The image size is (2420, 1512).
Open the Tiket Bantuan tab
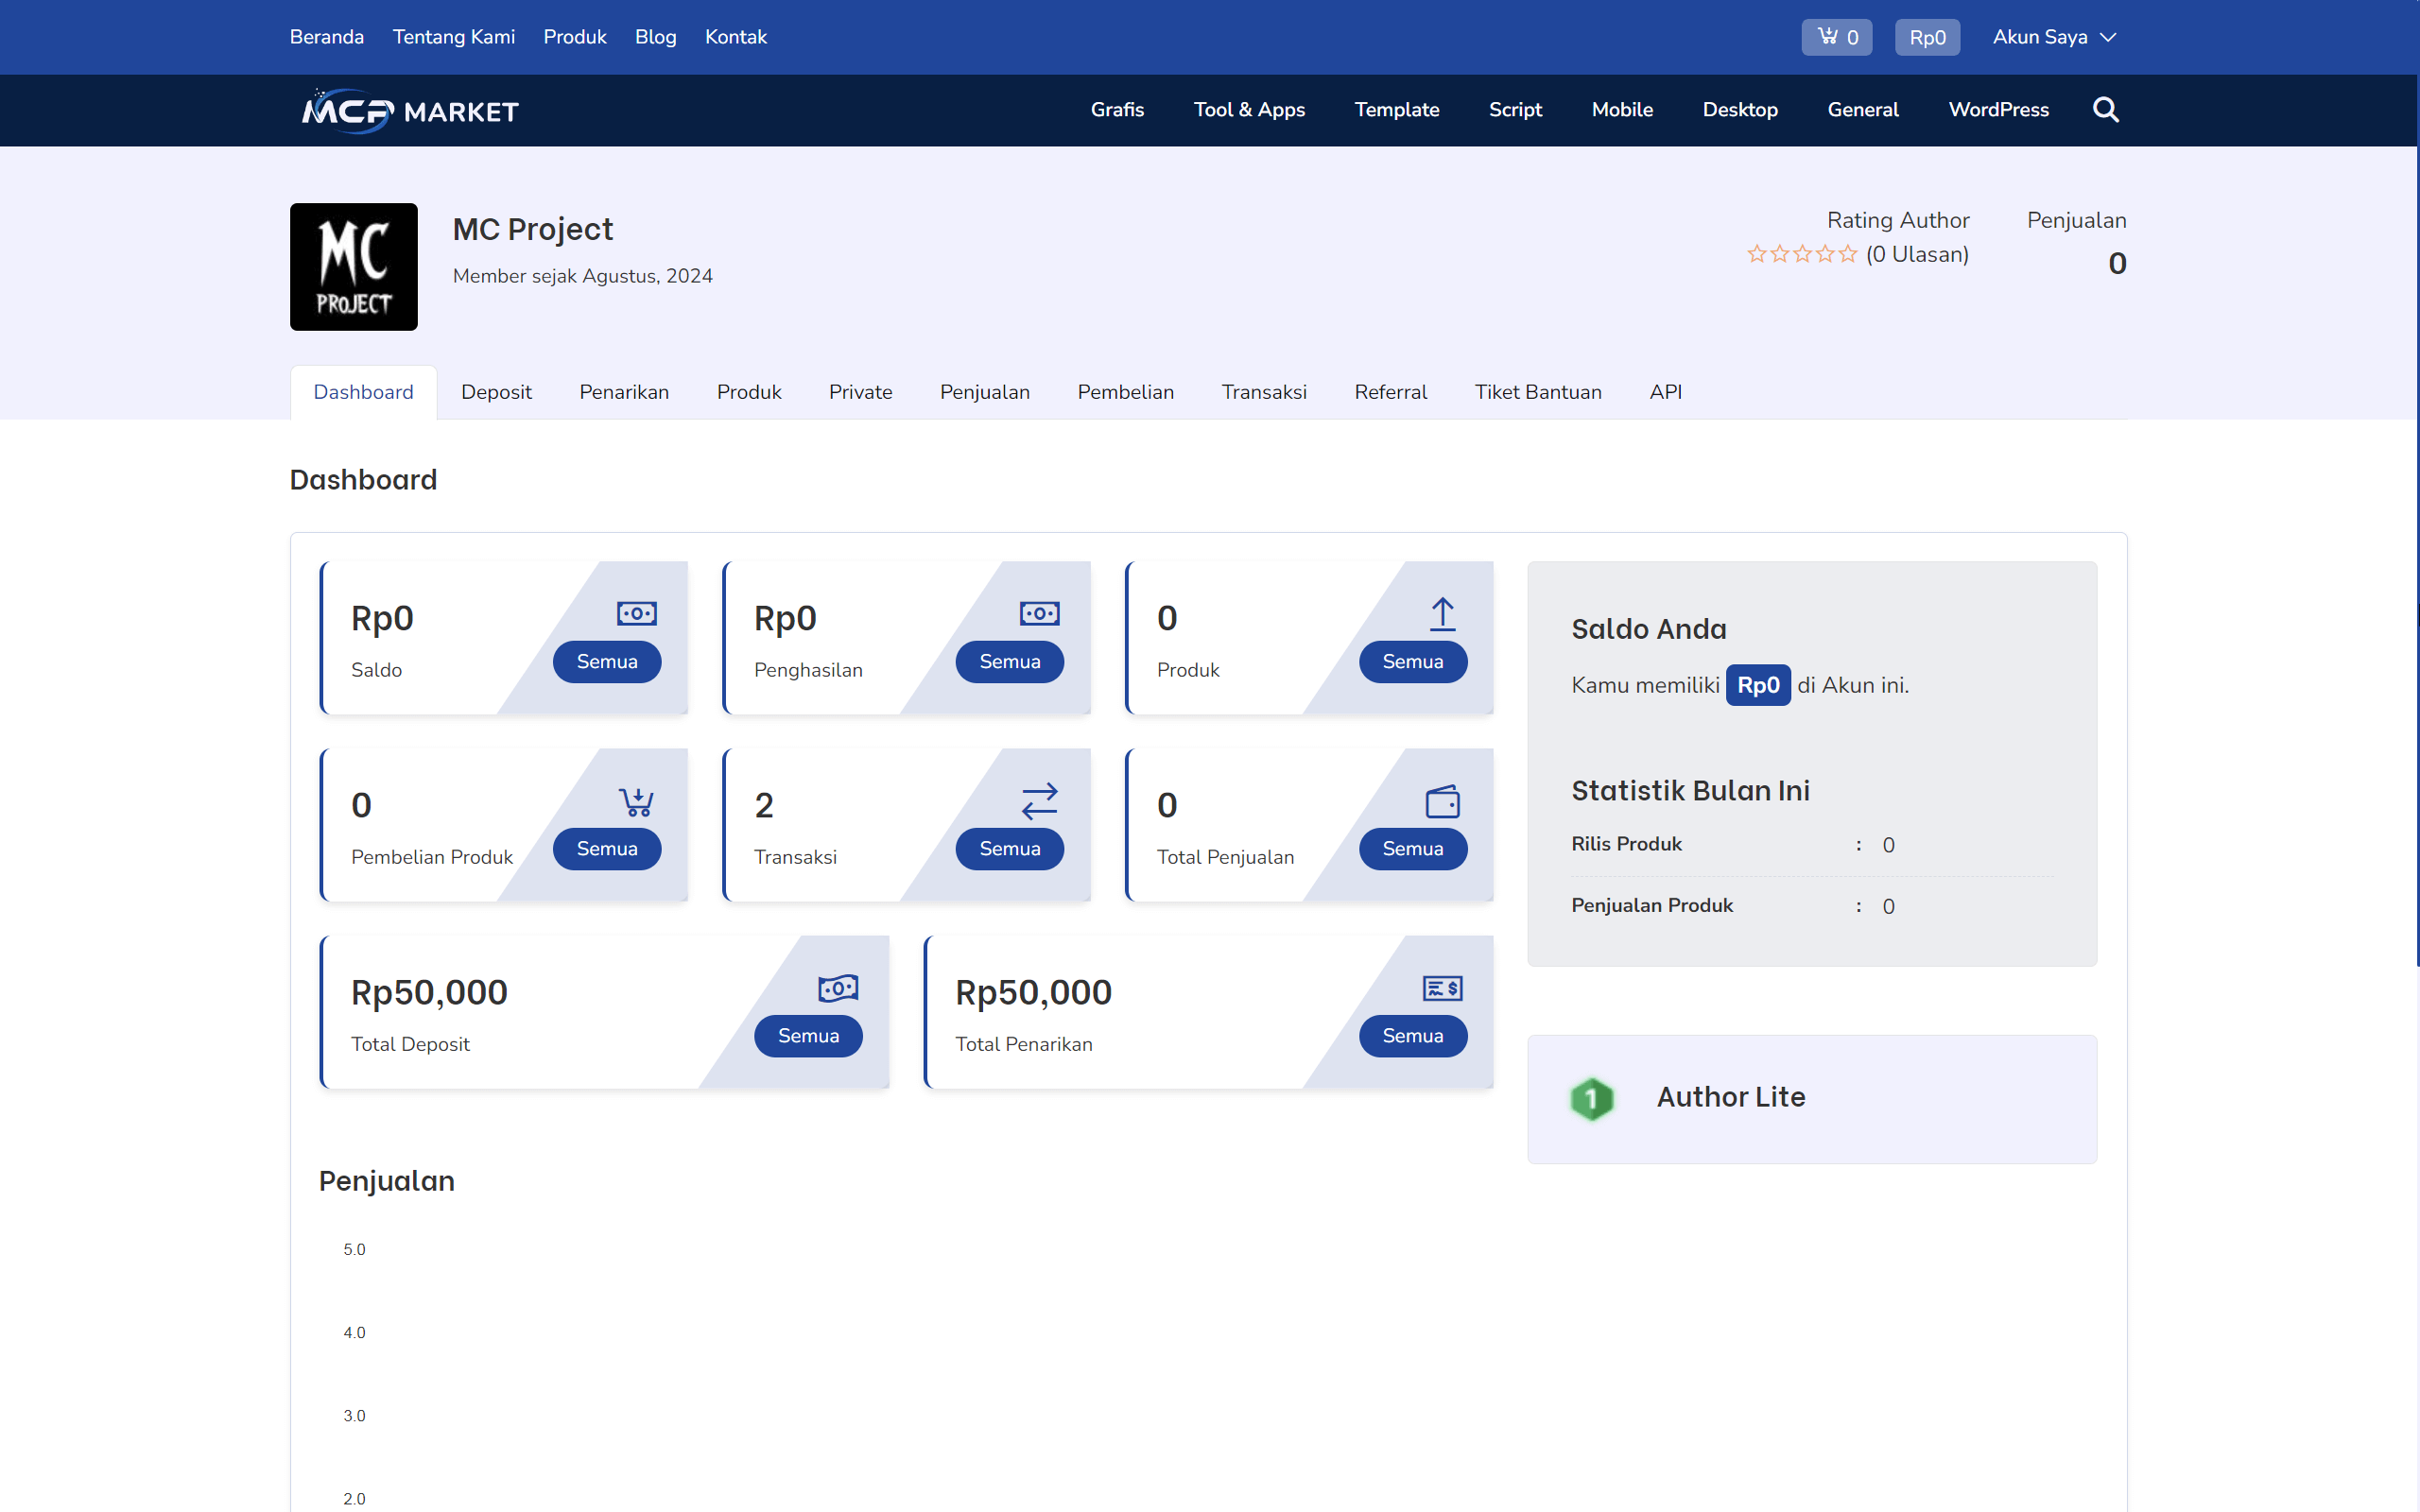(x=1538, y=392)
